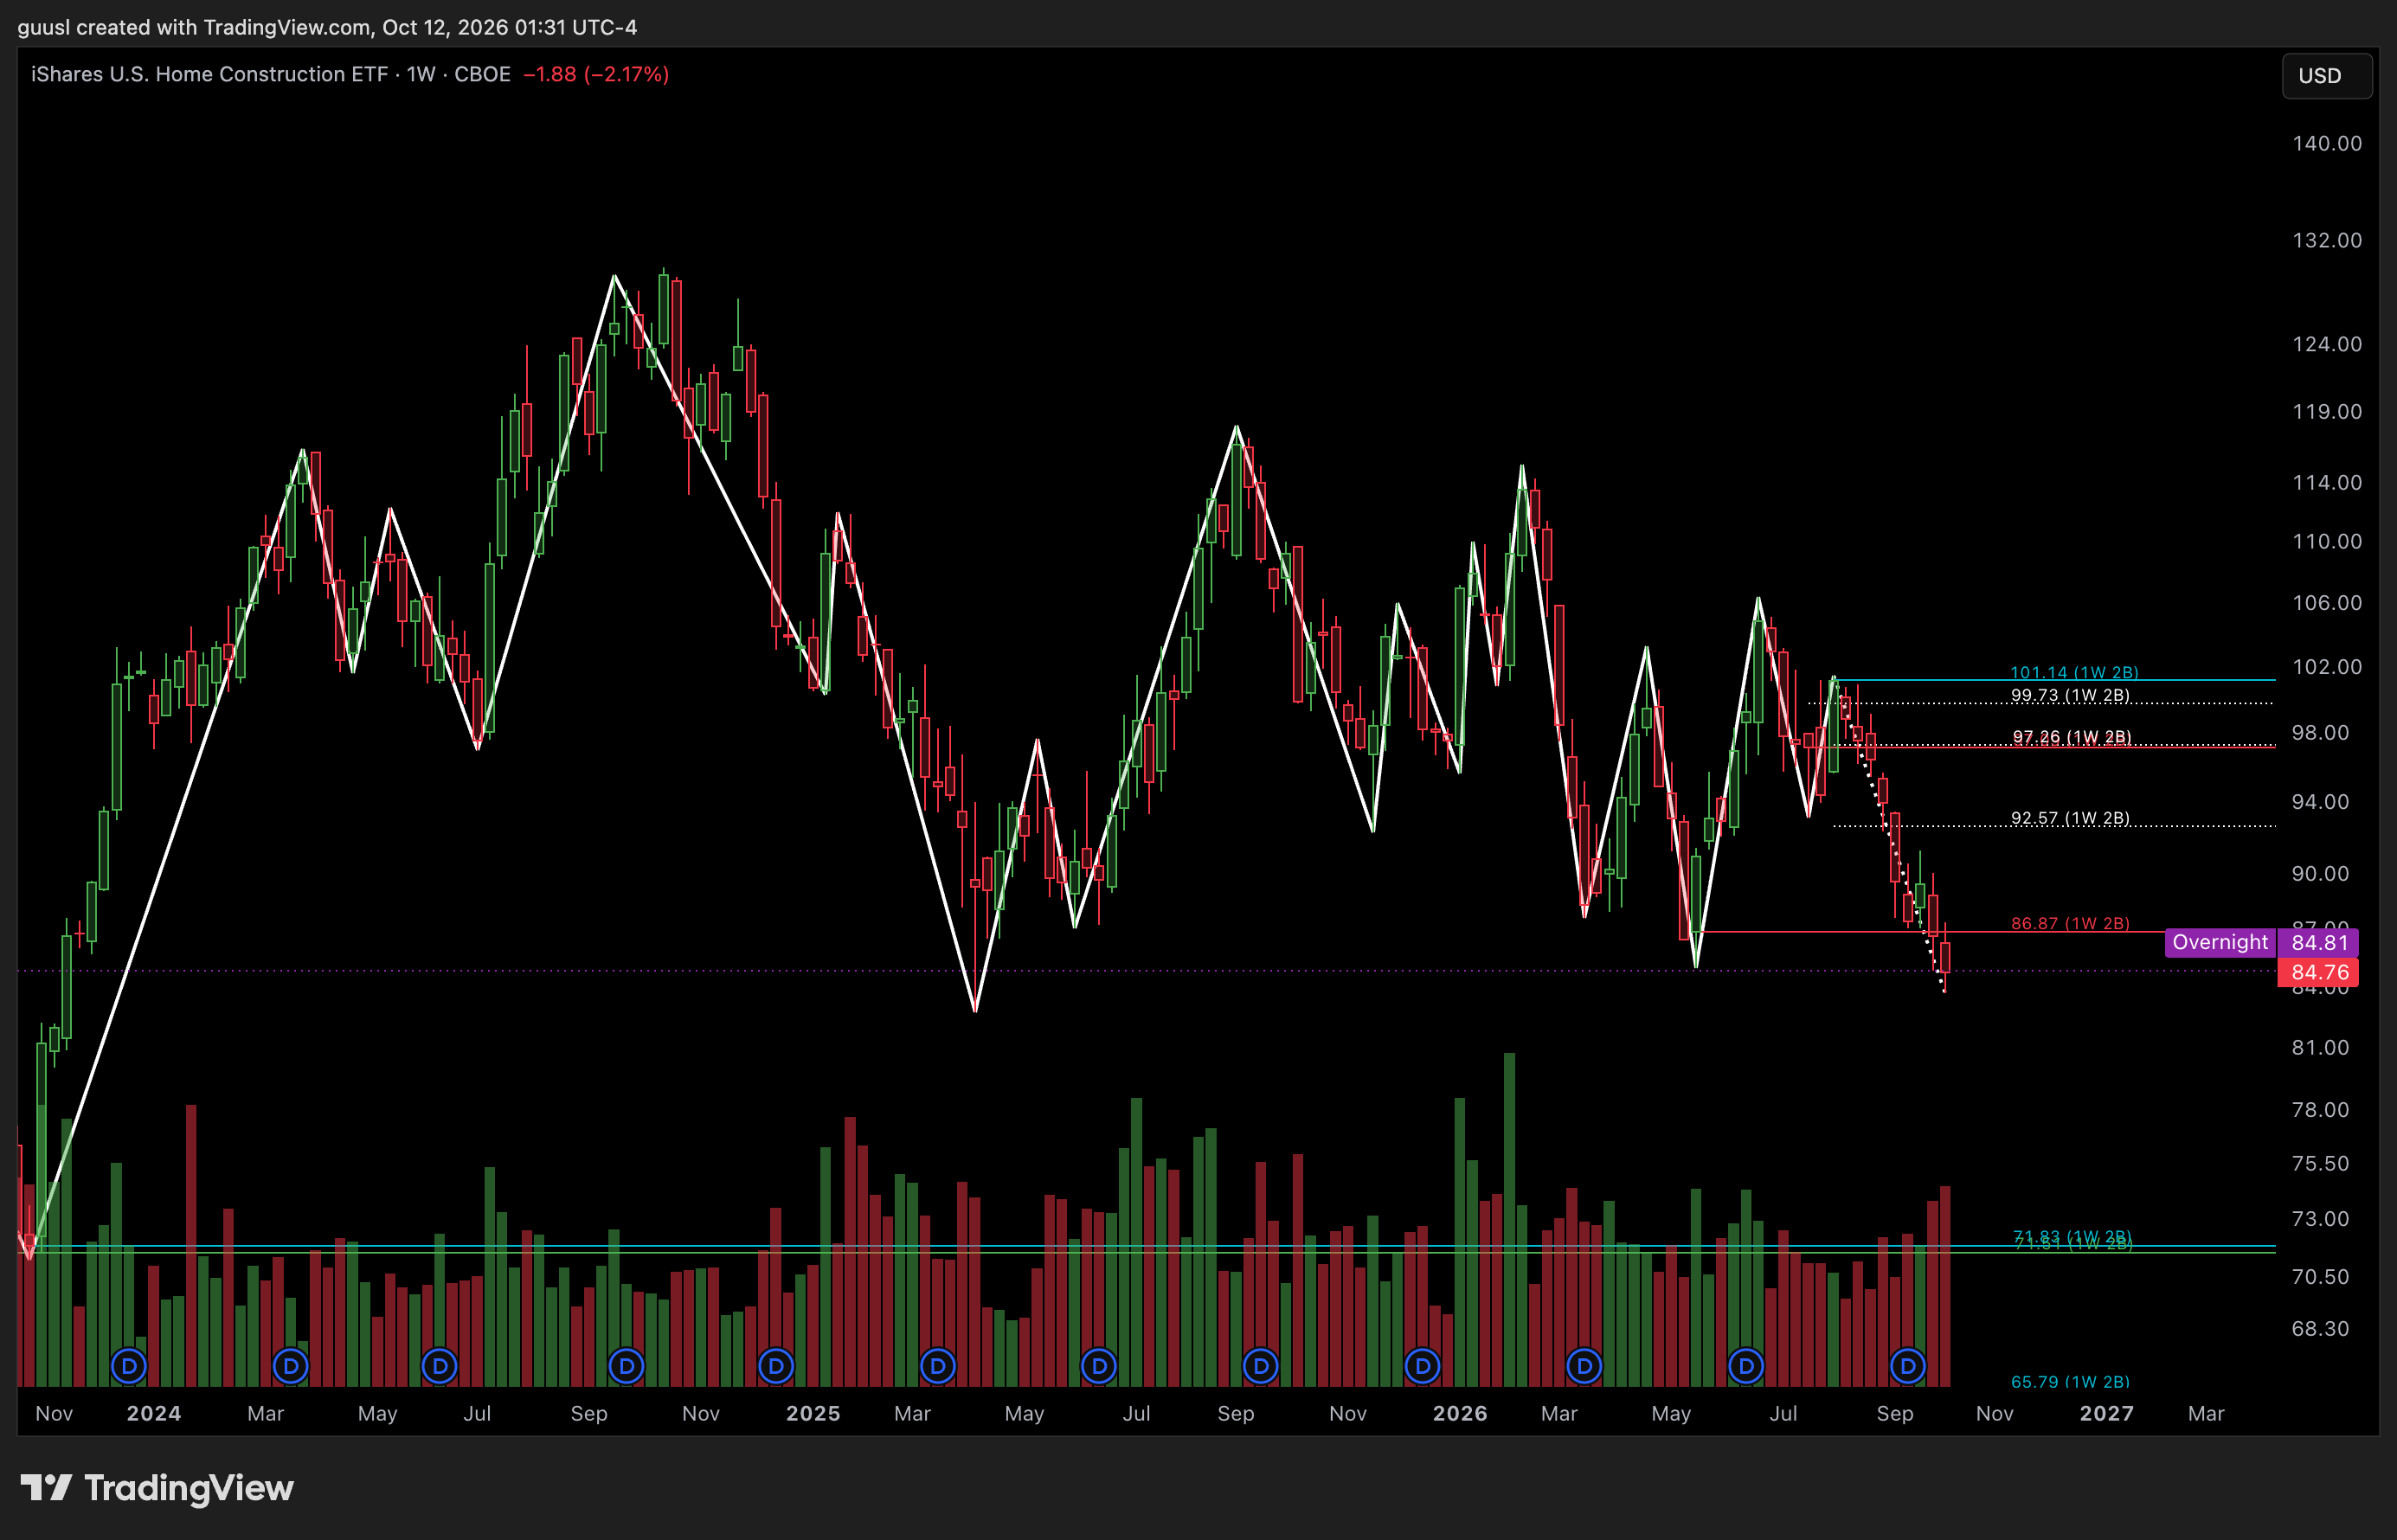Click the snapshot caption naming guusl and TradingView.com

pos(327,27)
